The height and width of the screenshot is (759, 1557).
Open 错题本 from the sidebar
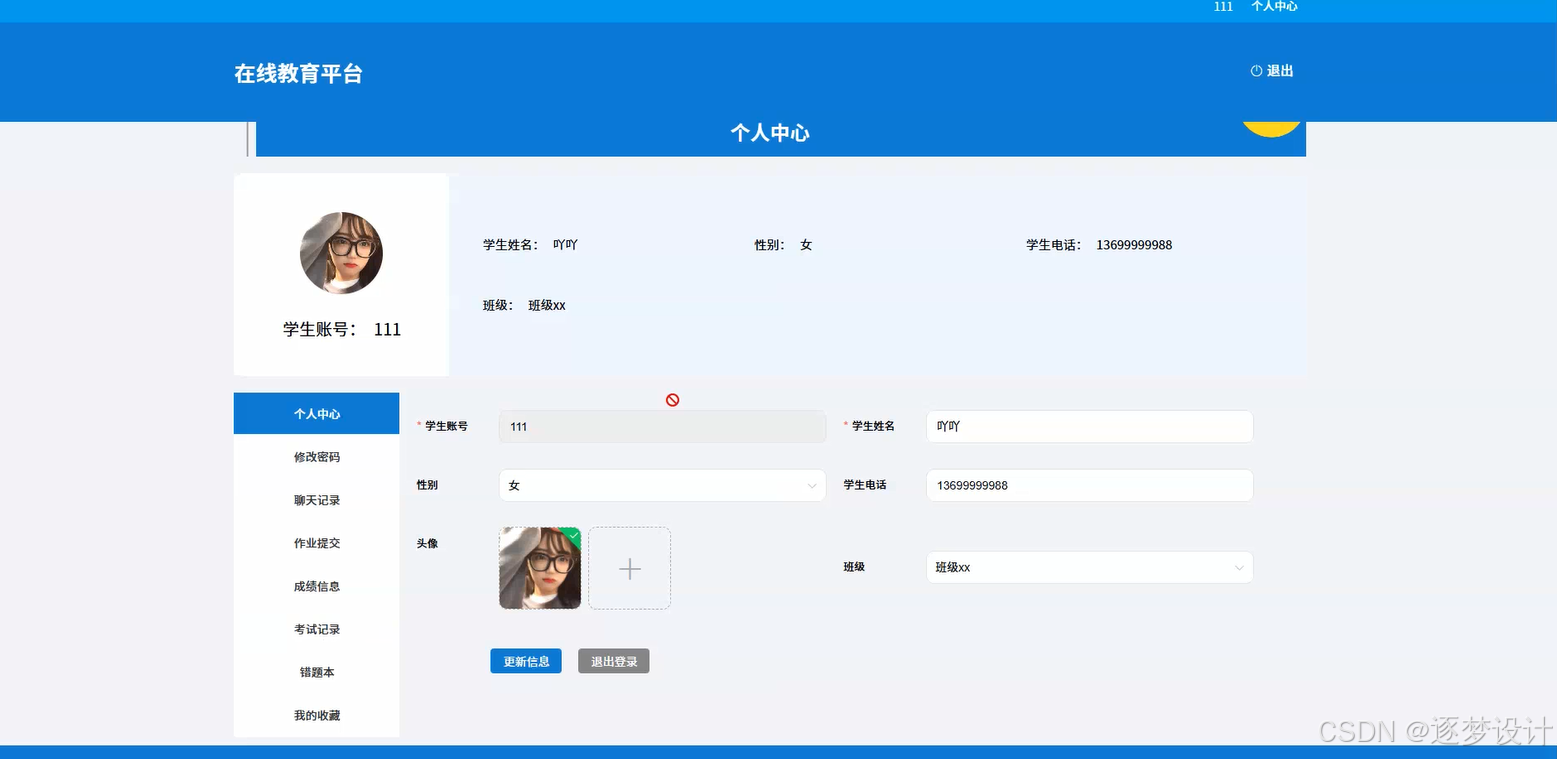coord(316,671)
